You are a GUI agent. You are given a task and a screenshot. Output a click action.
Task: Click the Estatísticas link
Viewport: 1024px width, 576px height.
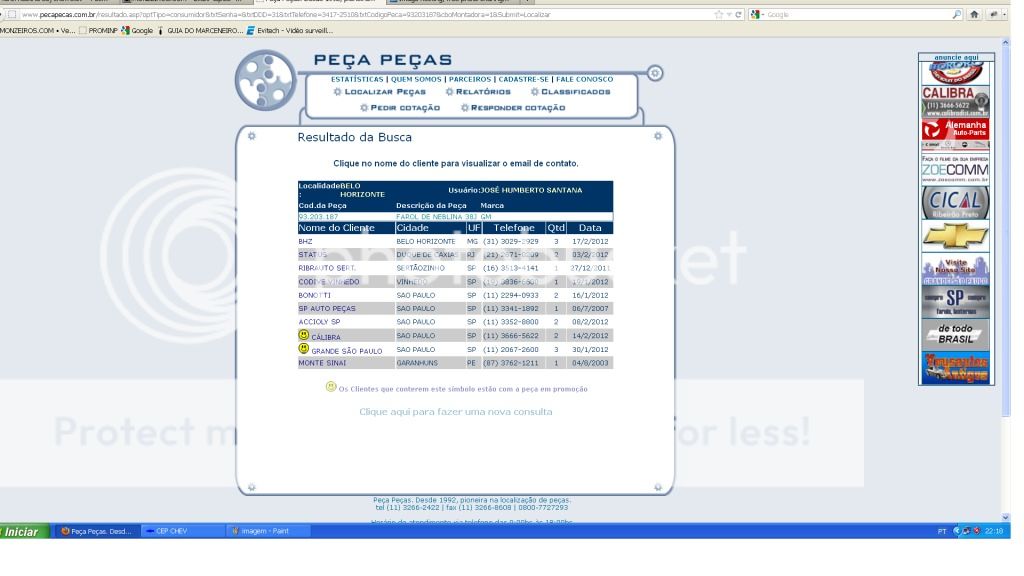point(357,79)
